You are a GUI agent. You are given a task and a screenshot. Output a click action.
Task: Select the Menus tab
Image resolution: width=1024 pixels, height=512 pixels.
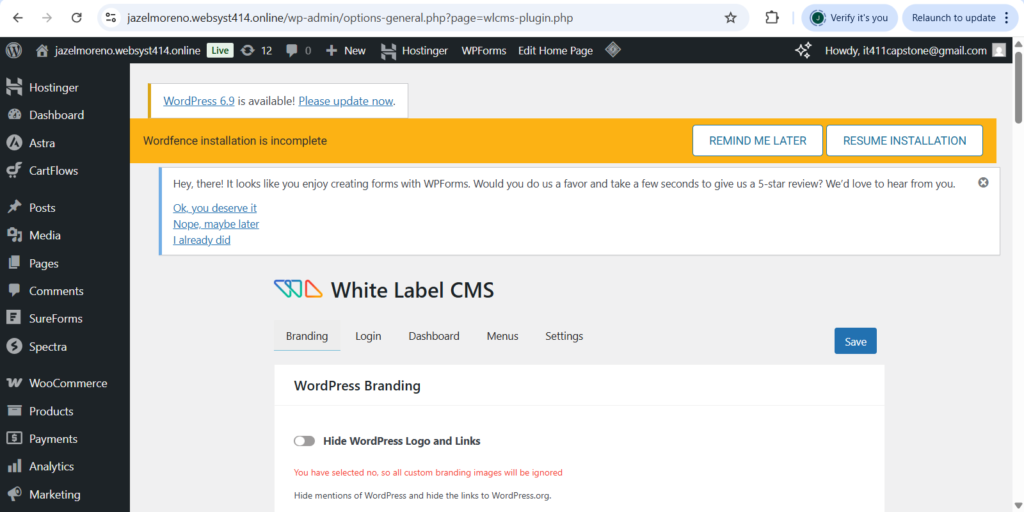coord(502,336)
